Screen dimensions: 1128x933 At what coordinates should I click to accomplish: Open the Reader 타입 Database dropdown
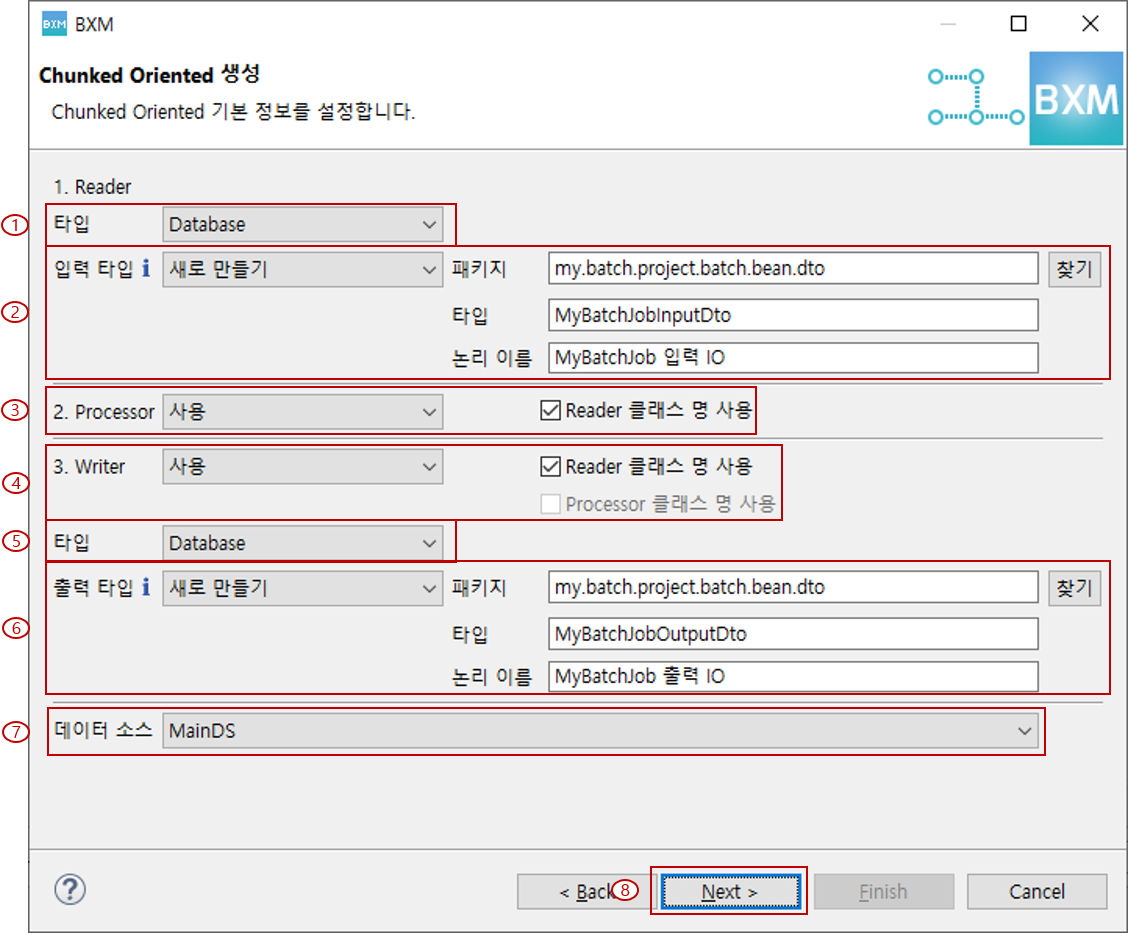[x=430, y=224]
